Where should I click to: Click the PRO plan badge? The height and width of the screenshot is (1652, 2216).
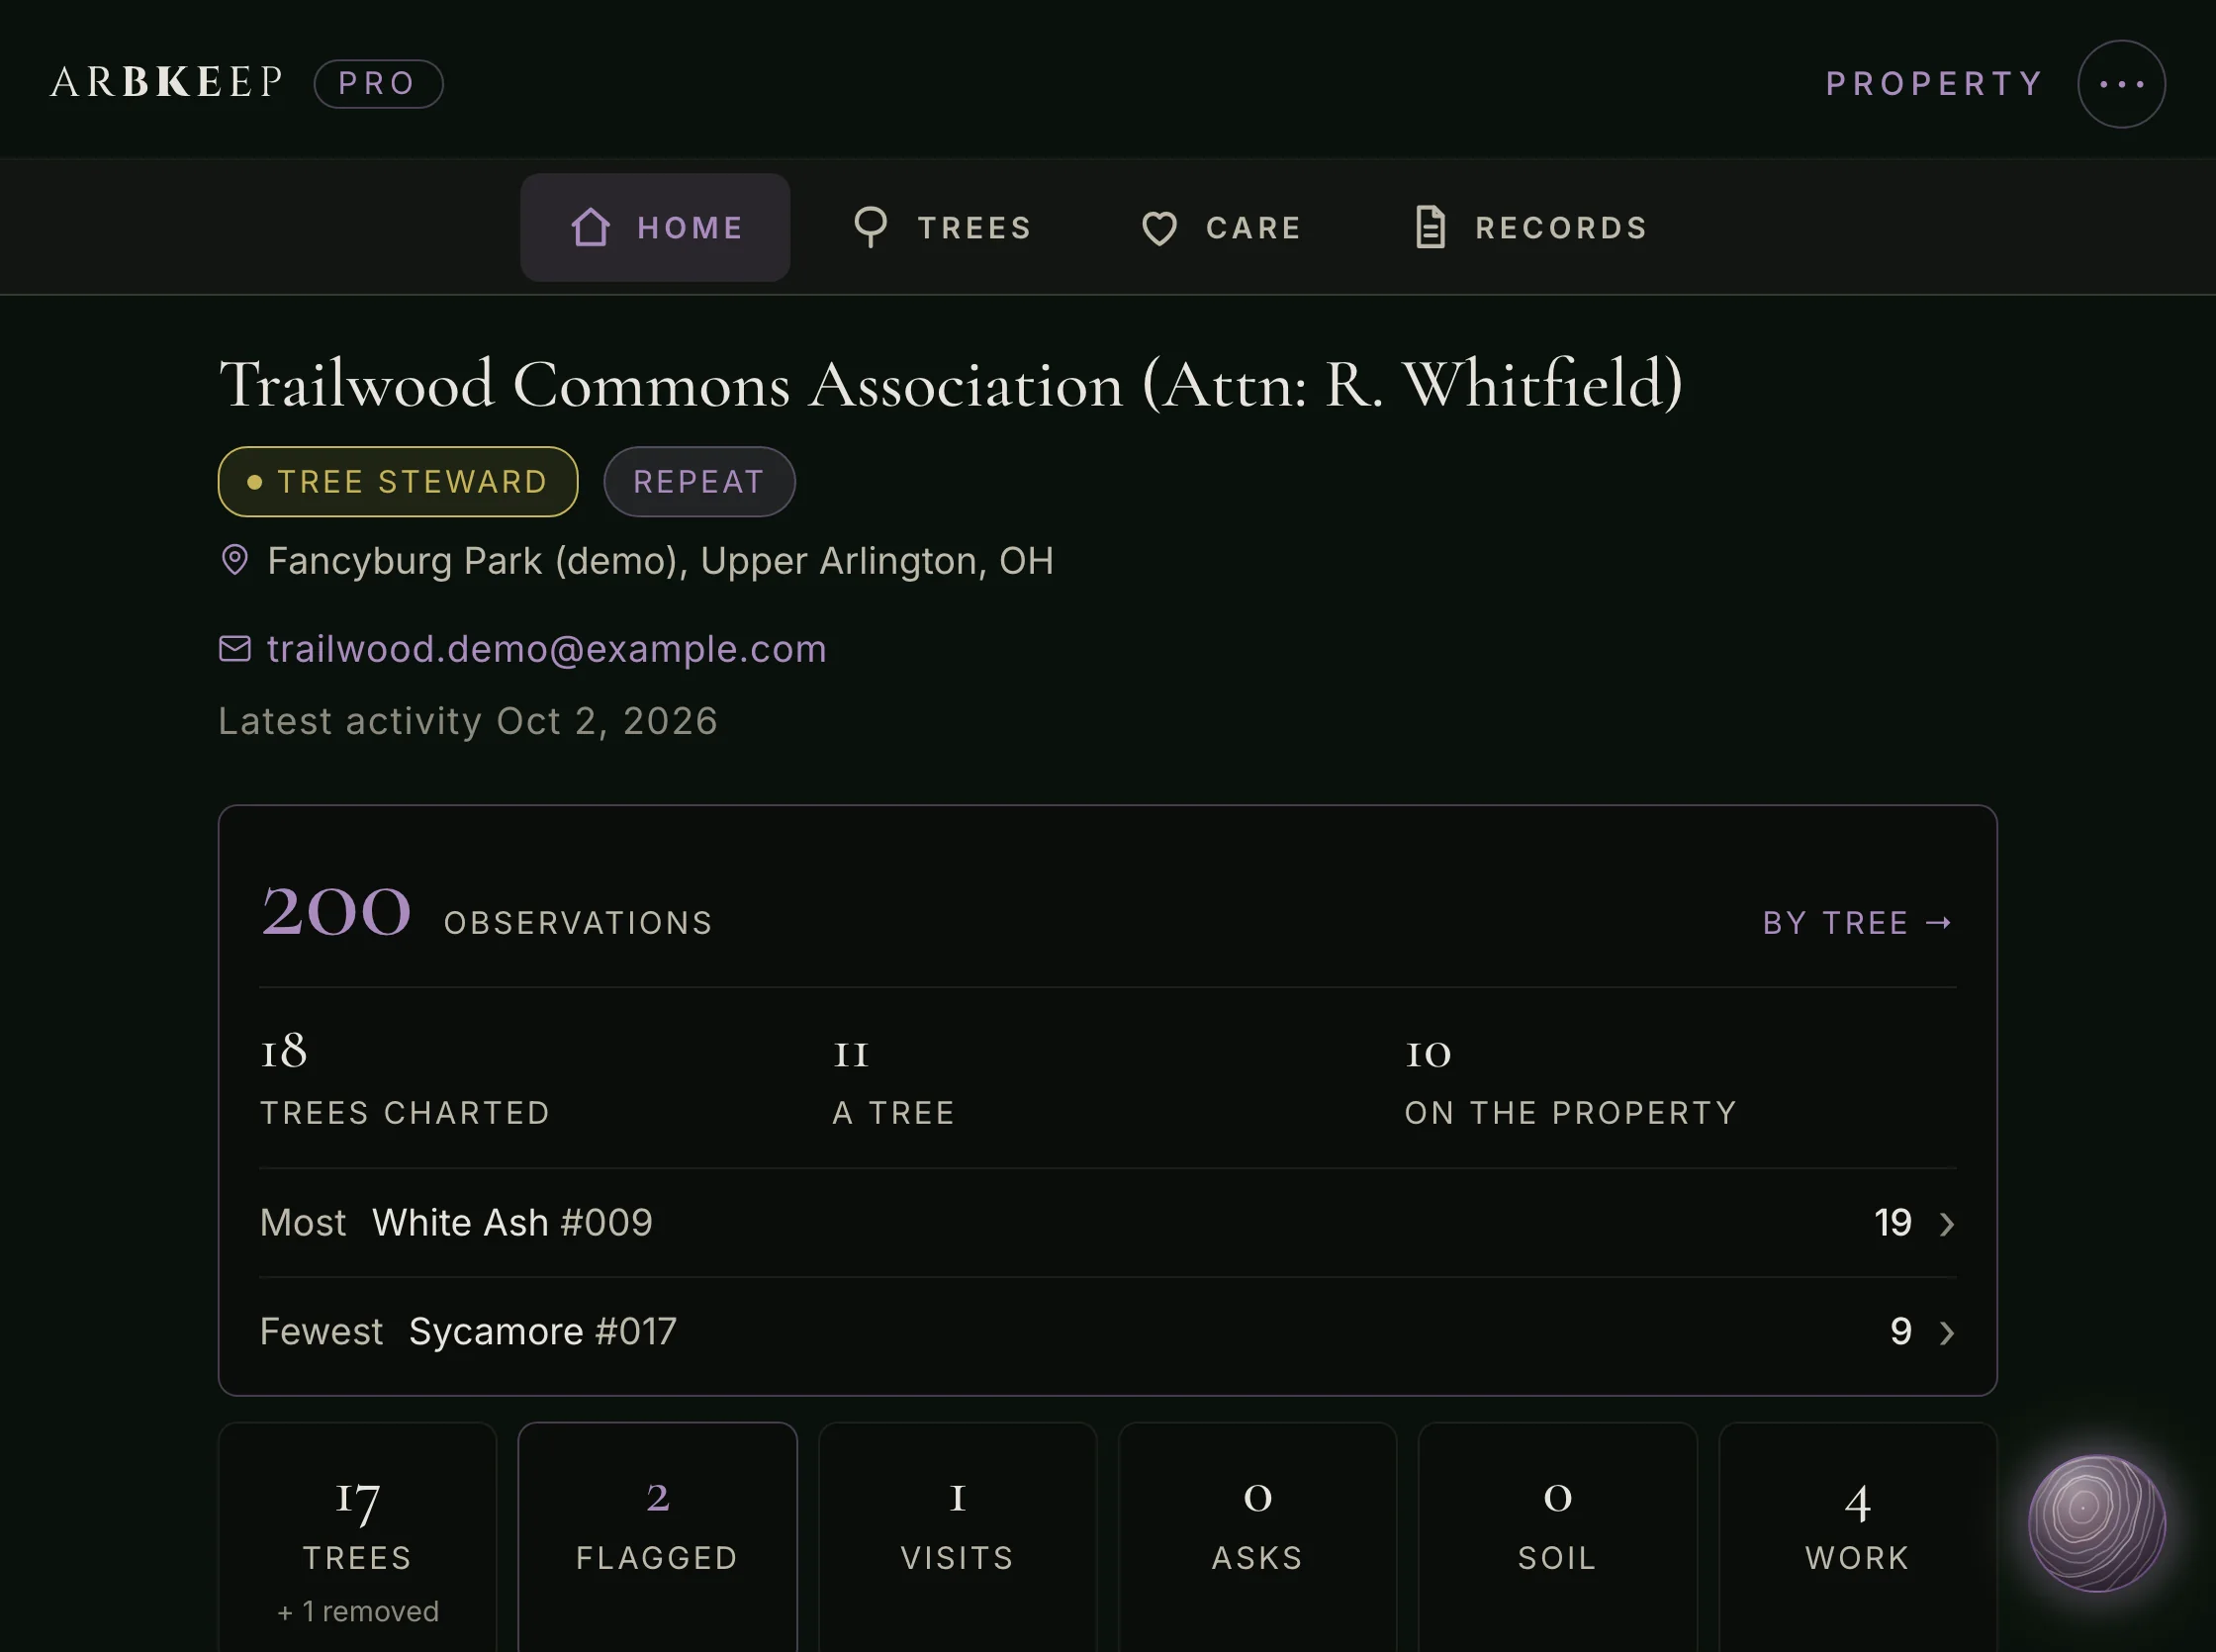point(378,84)
